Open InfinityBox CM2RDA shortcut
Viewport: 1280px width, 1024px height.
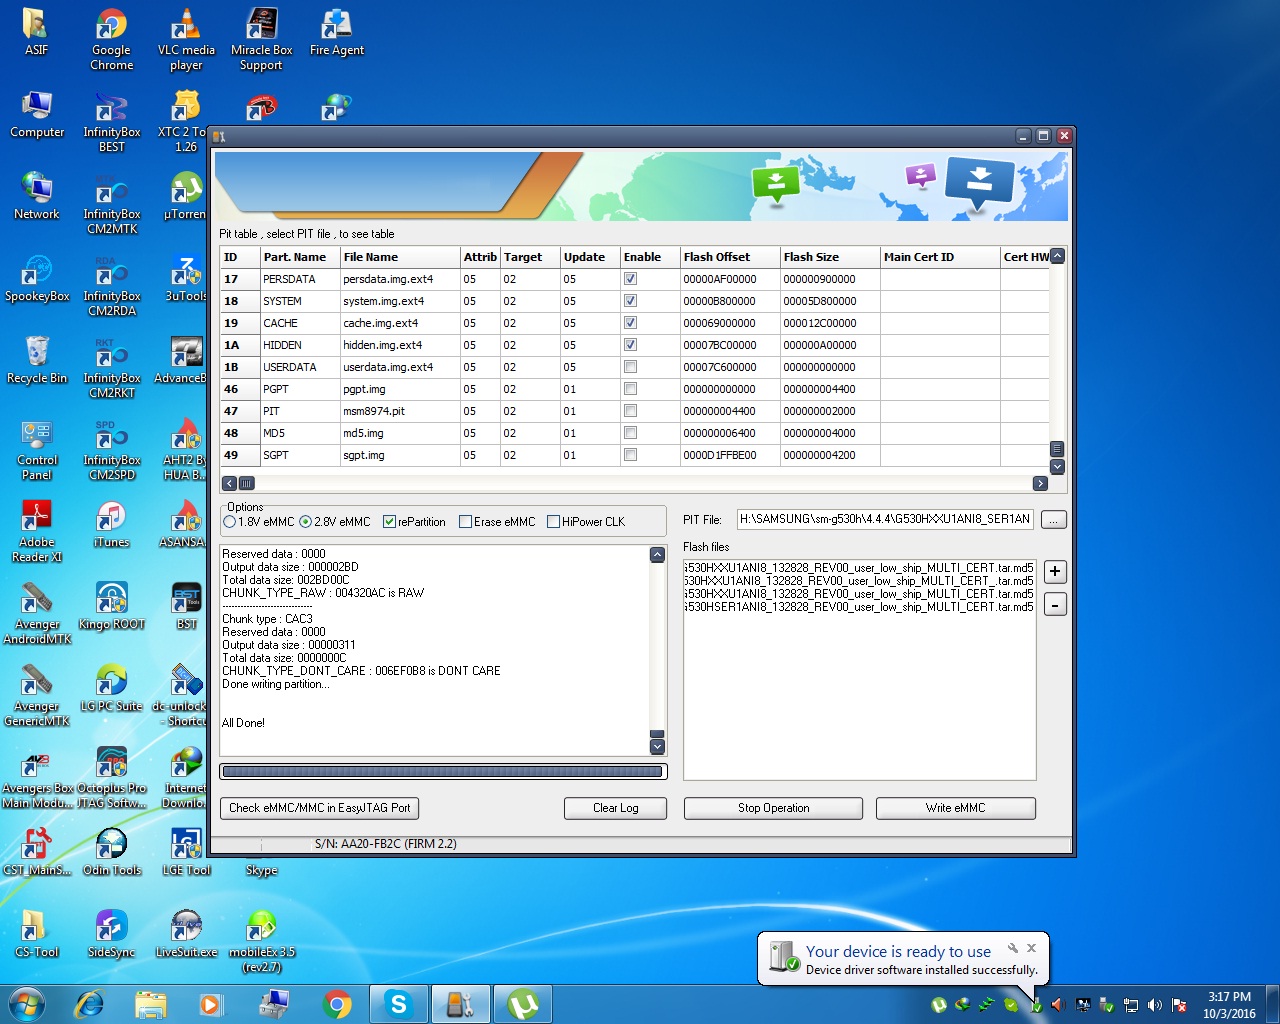pyautogui.click(x=111, y=286)
